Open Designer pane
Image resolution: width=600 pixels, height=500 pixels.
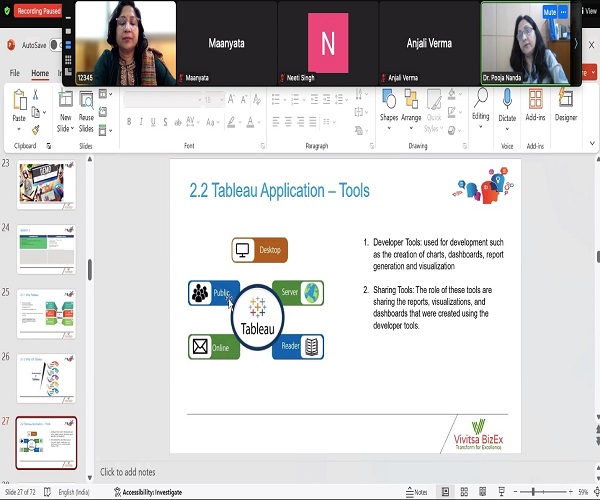[x=566, y=105]
